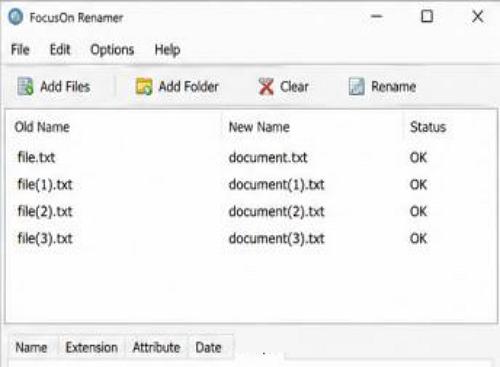Close the FocusOn Renamer window
The height and width of the screenshot is (367, 500).
(x=478, y=16)
